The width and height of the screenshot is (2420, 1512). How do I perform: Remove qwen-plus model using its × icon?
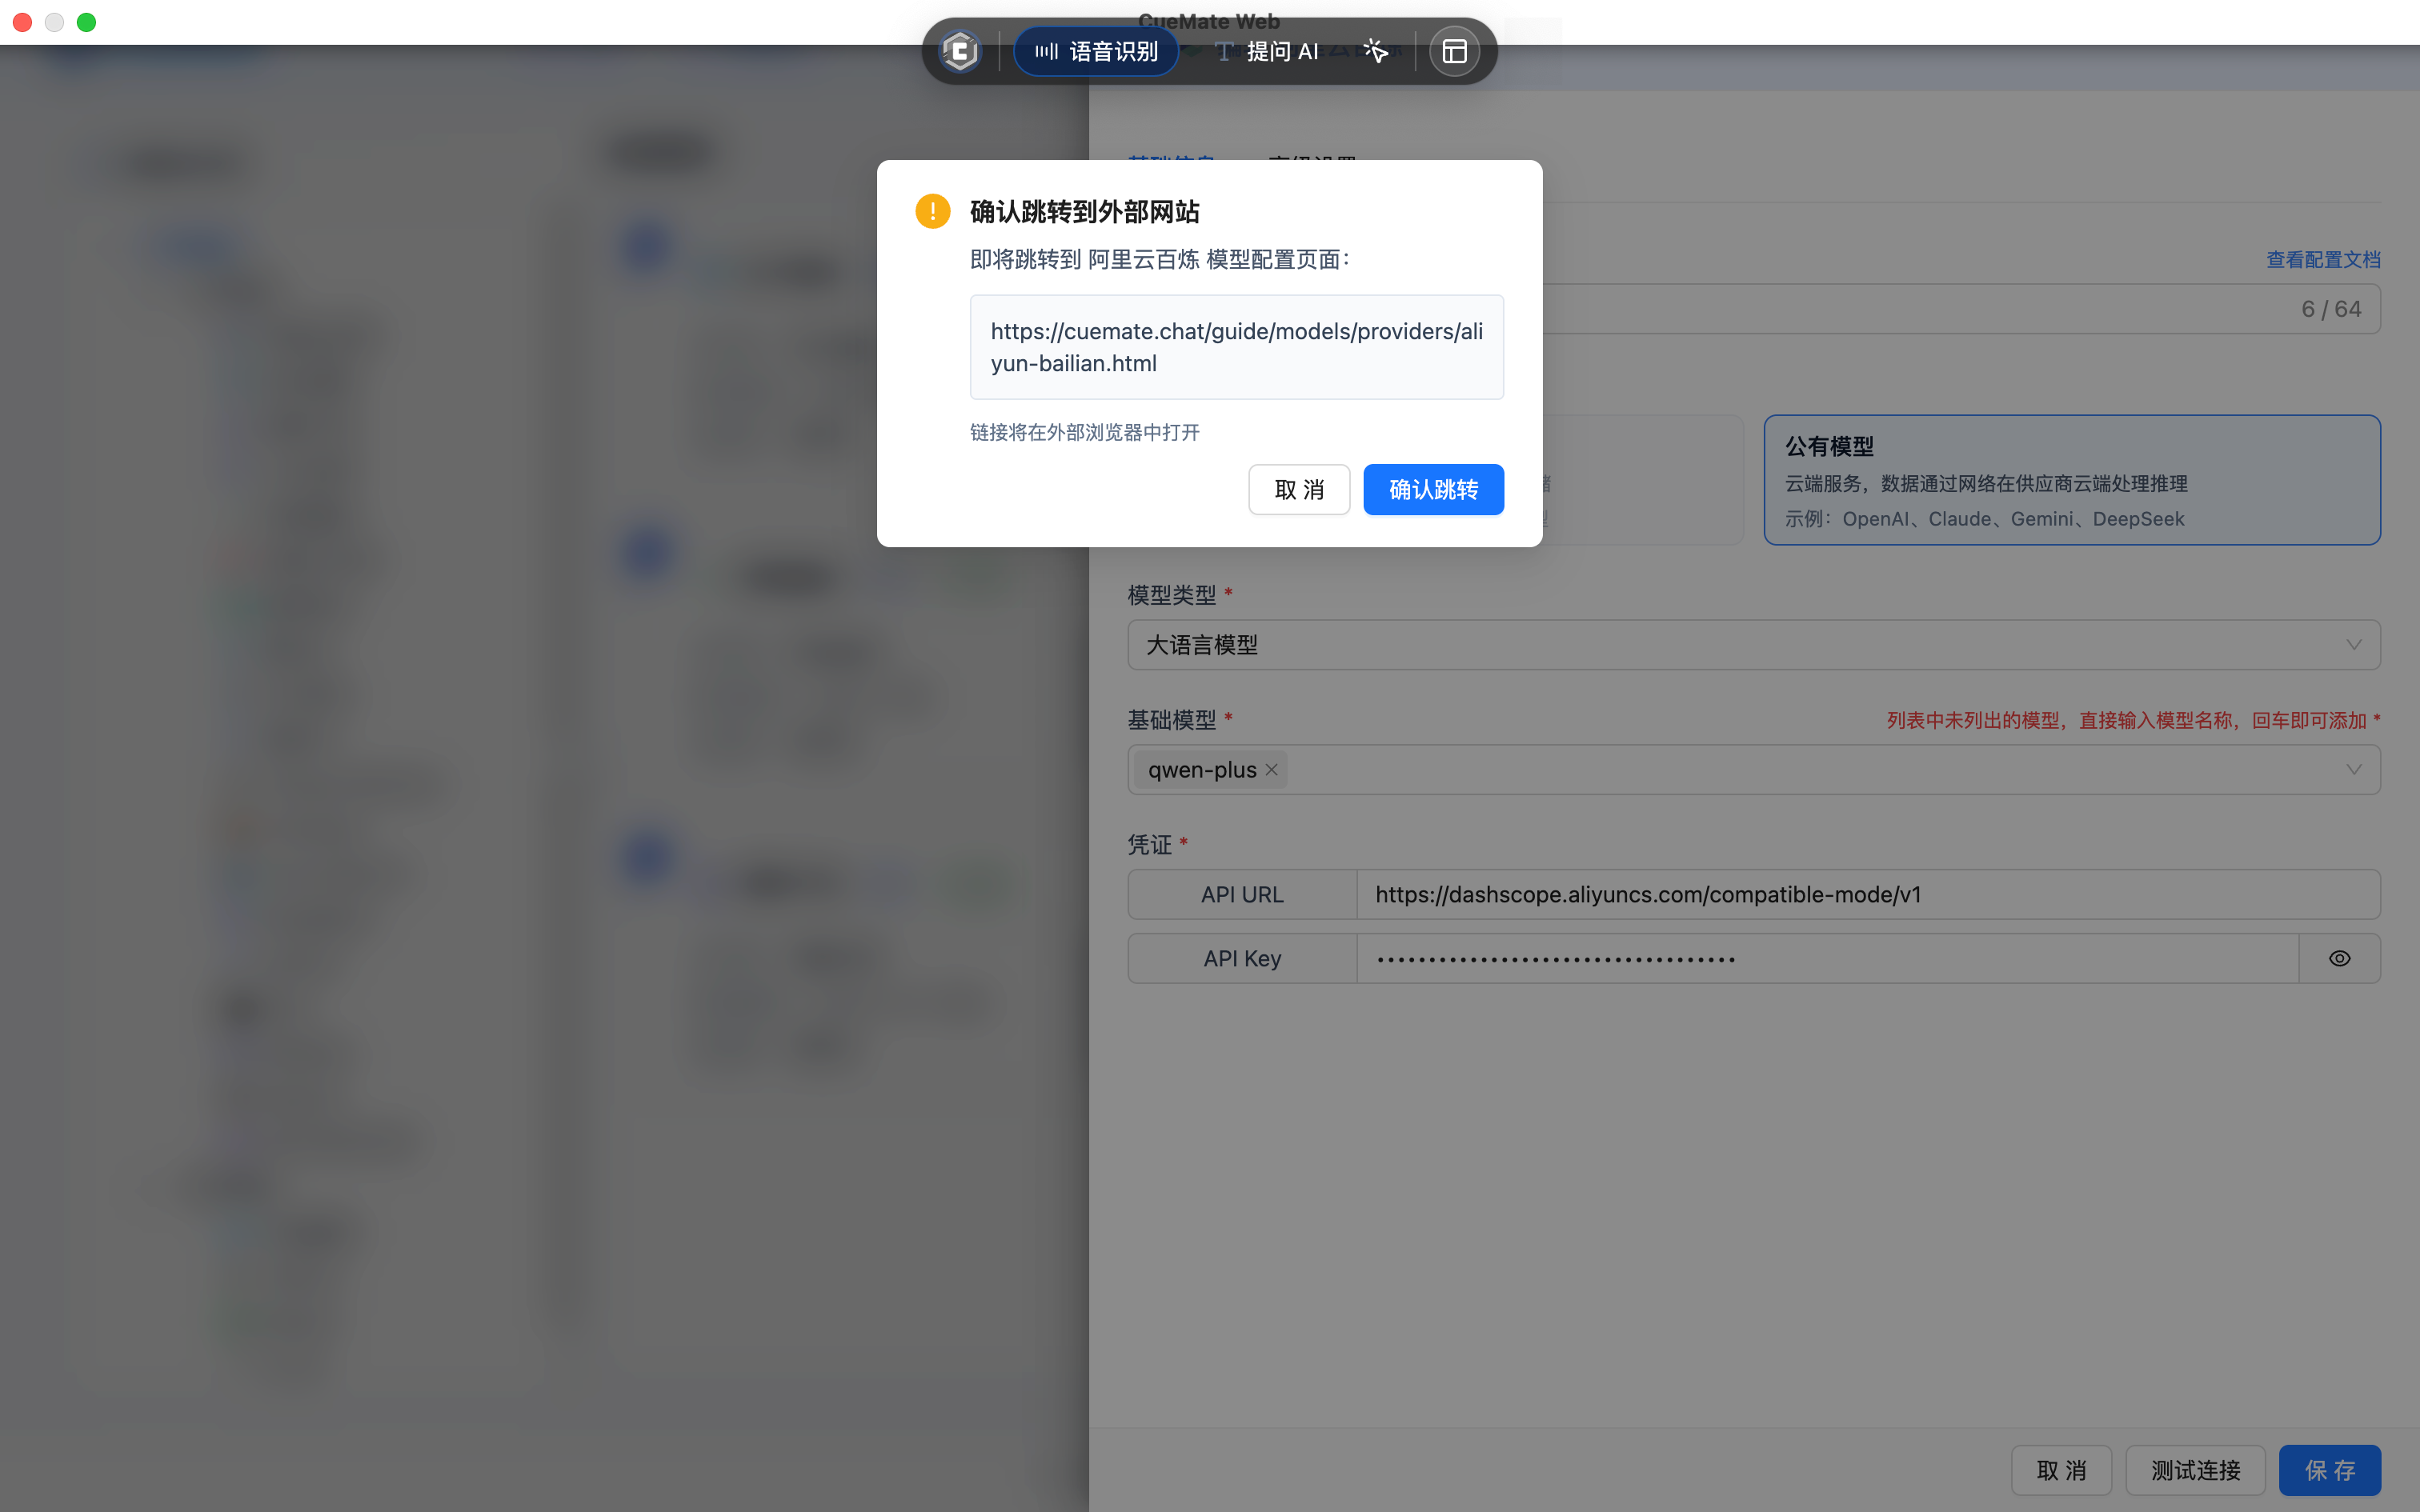[1271, 769]
